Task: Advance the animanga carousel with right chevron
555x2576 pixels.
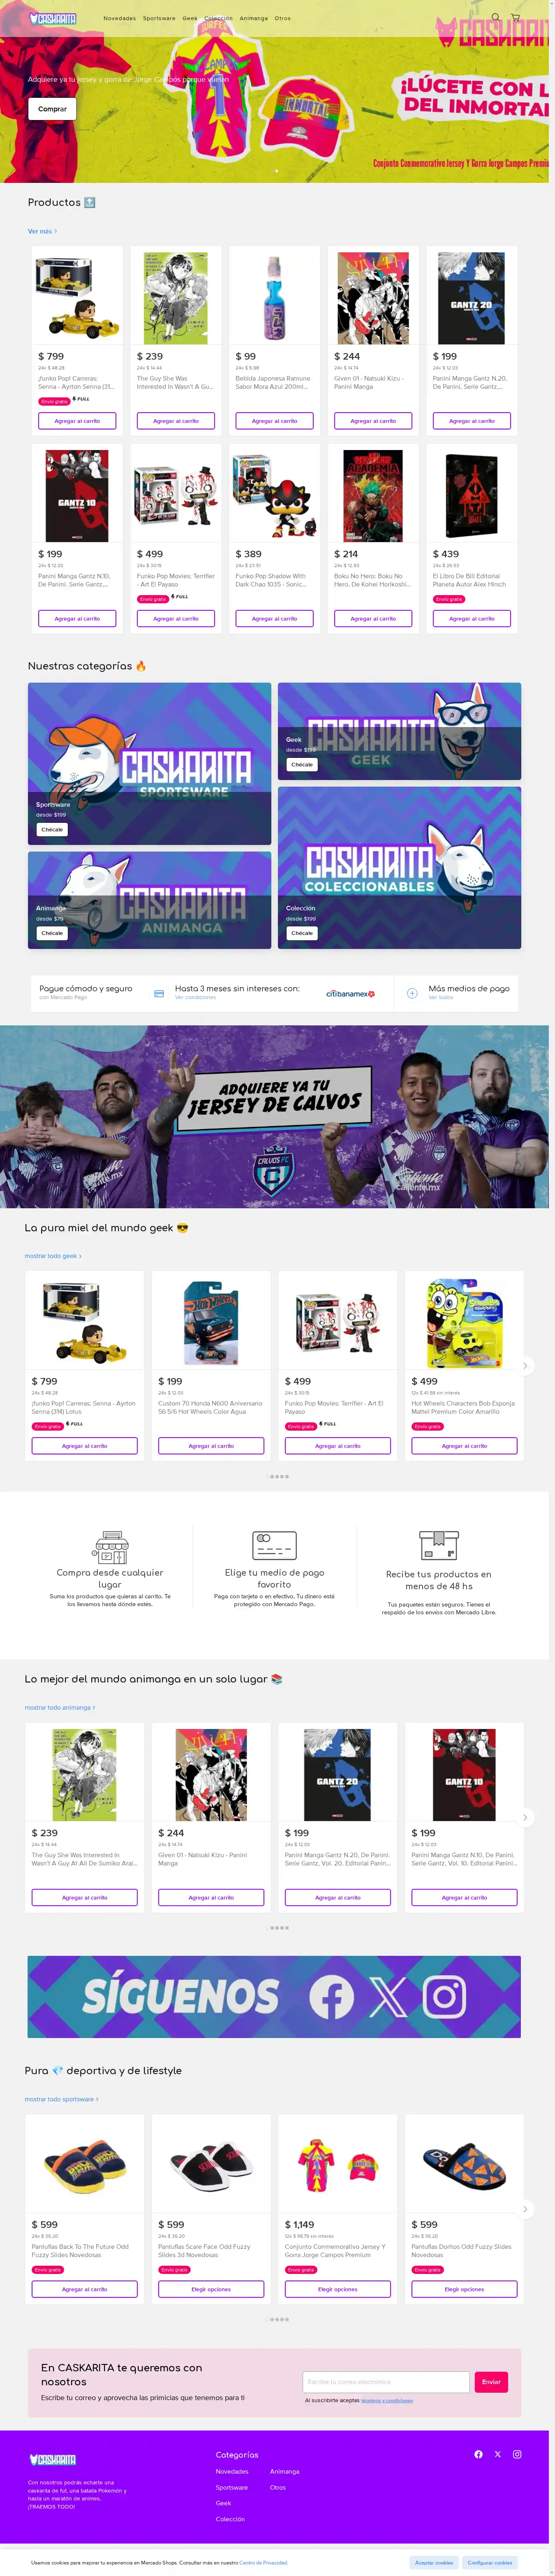Action: tap(525, 1817)
